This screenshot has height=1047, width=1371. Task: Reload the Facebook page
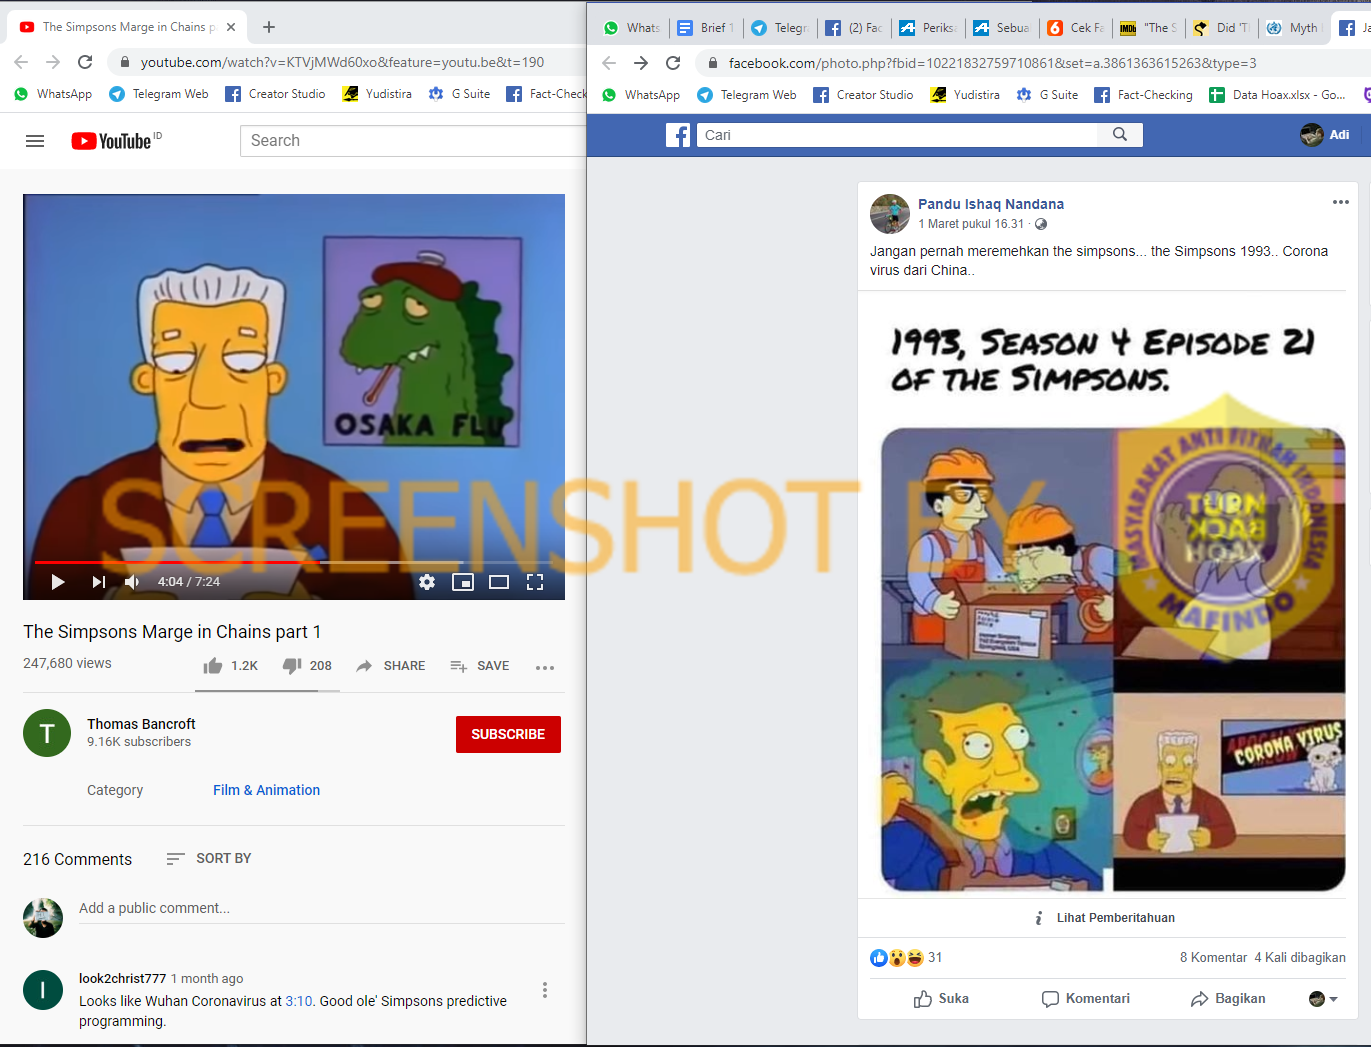(673, 63)
